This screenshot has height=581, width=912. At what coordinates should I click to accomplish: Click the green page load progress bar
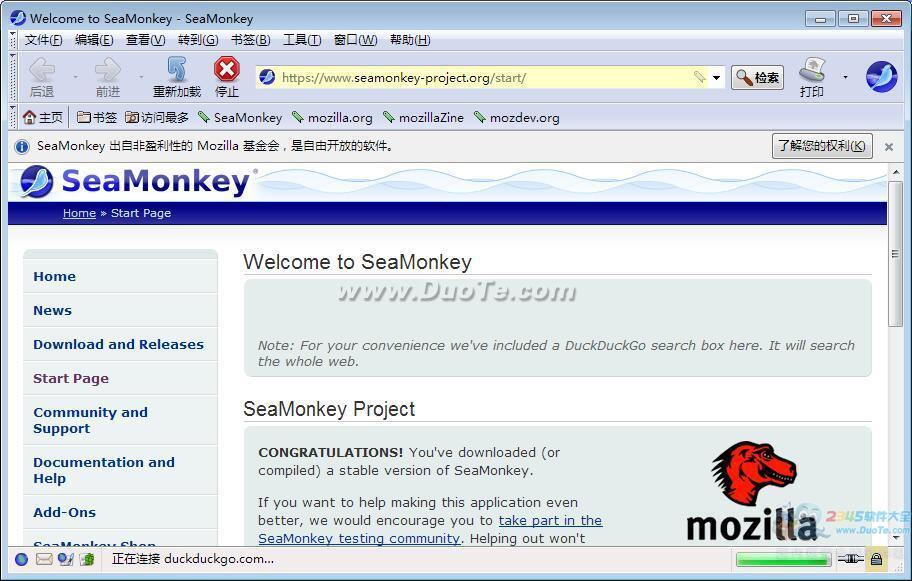tap(783, 559)
